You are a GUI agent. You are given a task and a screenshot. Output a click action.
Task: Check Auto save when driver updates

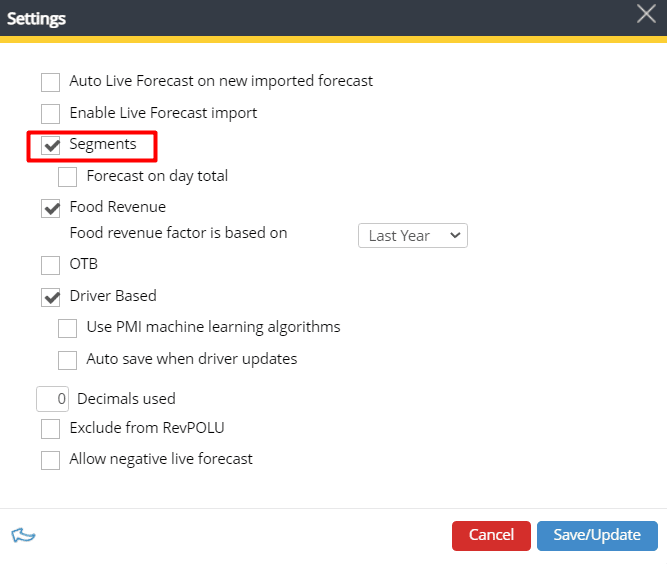tap(68, 359)
